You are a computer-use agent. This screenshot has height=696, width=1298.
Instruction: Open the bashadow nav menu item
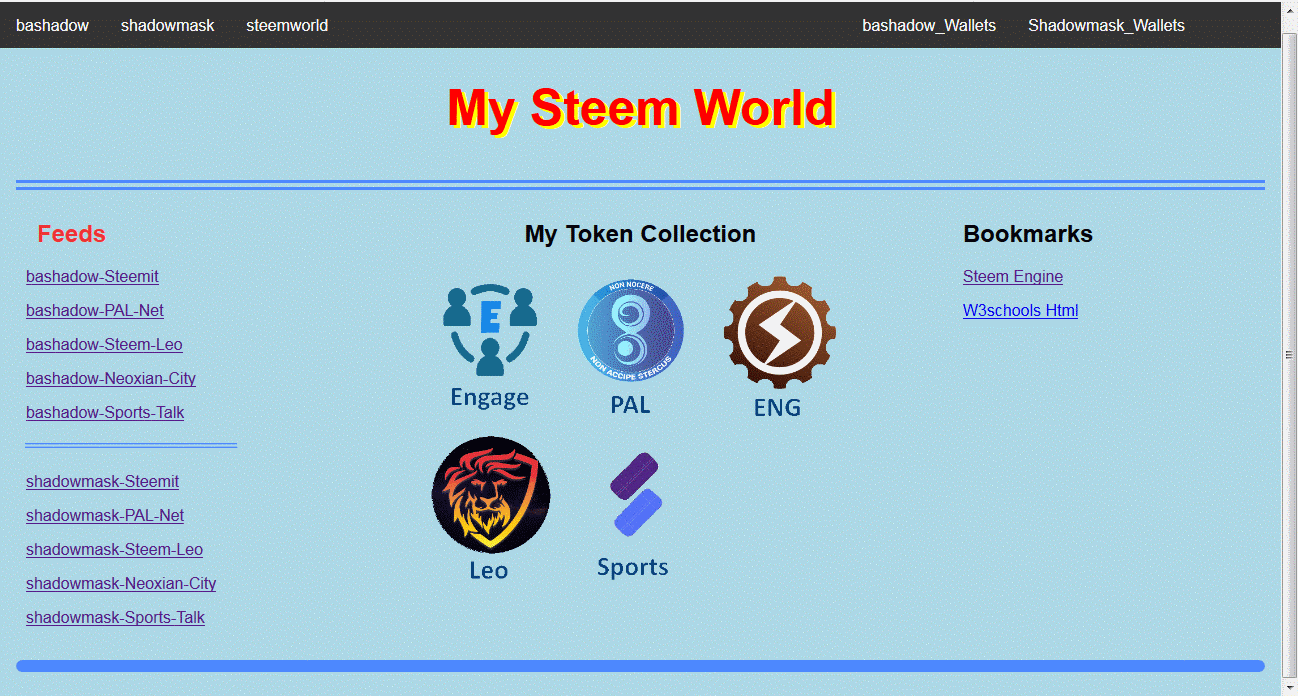[x=52, y=25]
